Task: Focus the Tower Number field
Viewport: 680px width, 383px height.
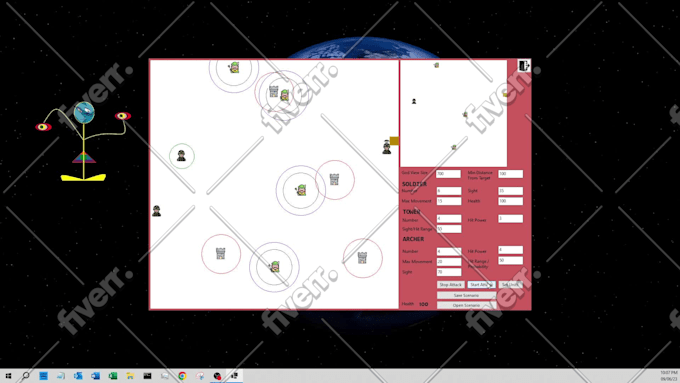Action: pyautogui.click(x=448, y=219)
